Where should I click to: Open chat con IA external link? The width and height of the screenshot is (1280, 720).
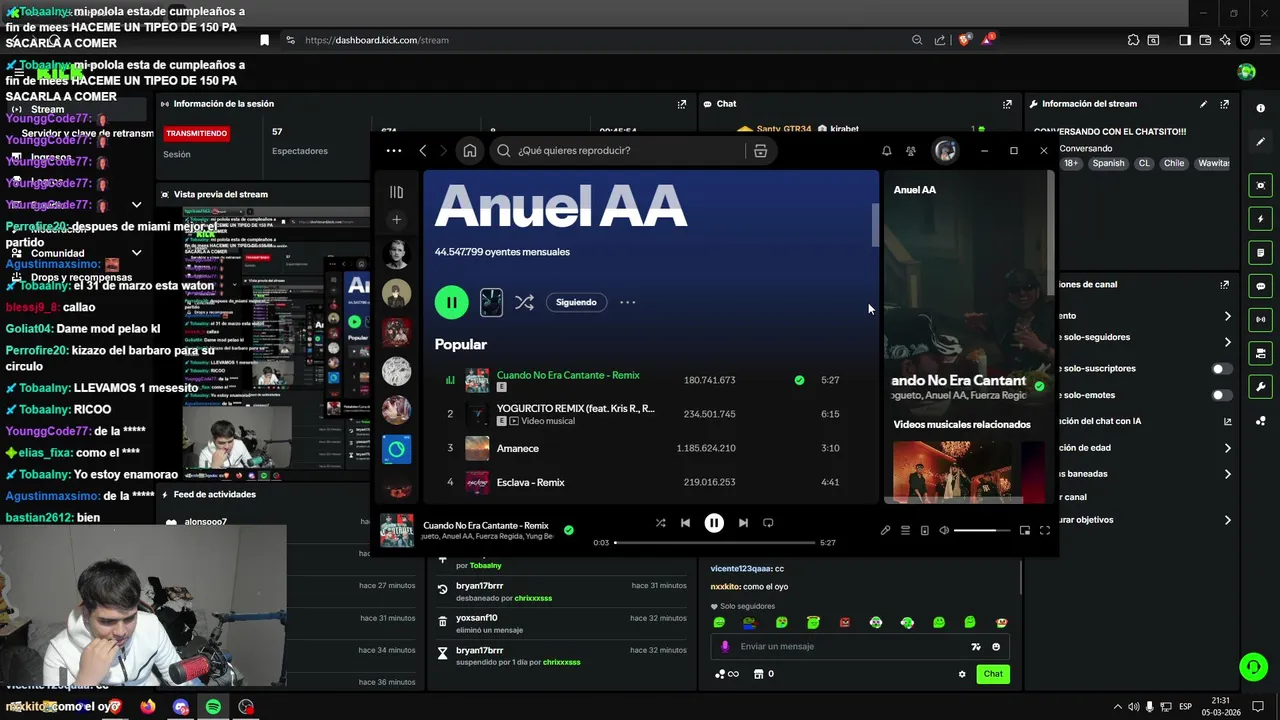coord(1228,421)
